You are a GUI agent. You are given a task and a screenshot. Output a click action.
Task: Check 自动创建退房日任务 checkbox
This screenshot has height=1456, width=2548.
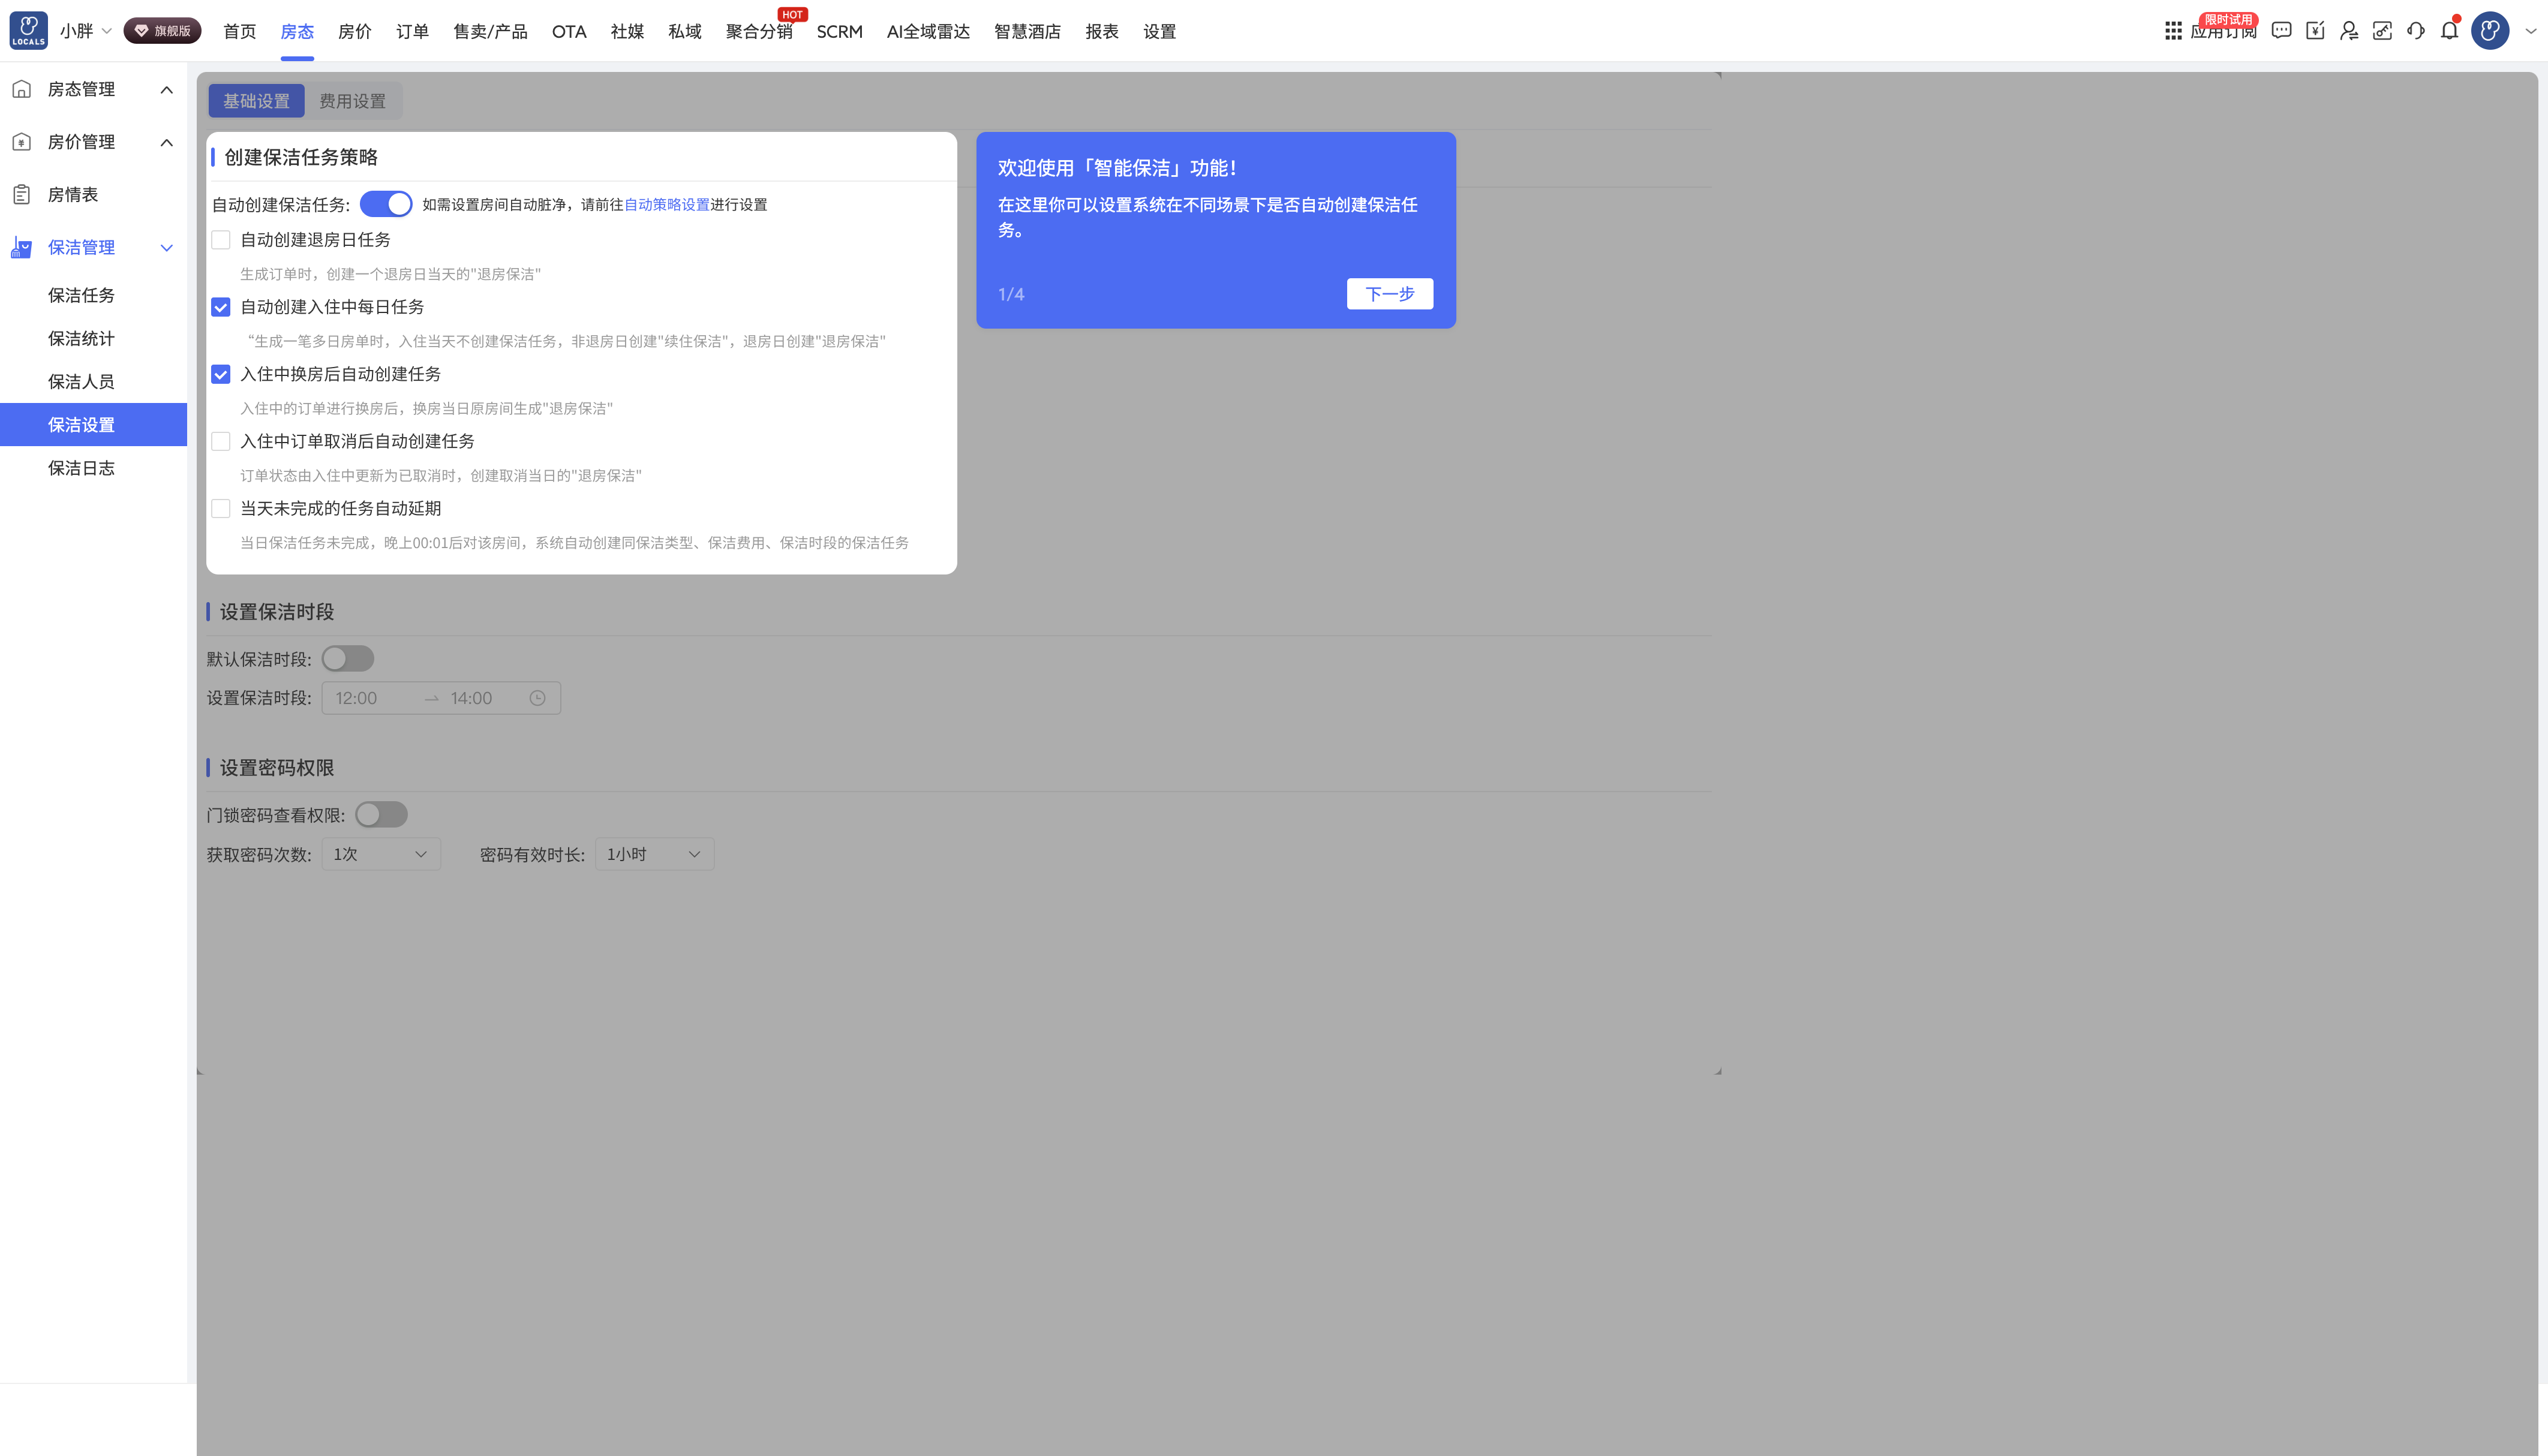221,240
